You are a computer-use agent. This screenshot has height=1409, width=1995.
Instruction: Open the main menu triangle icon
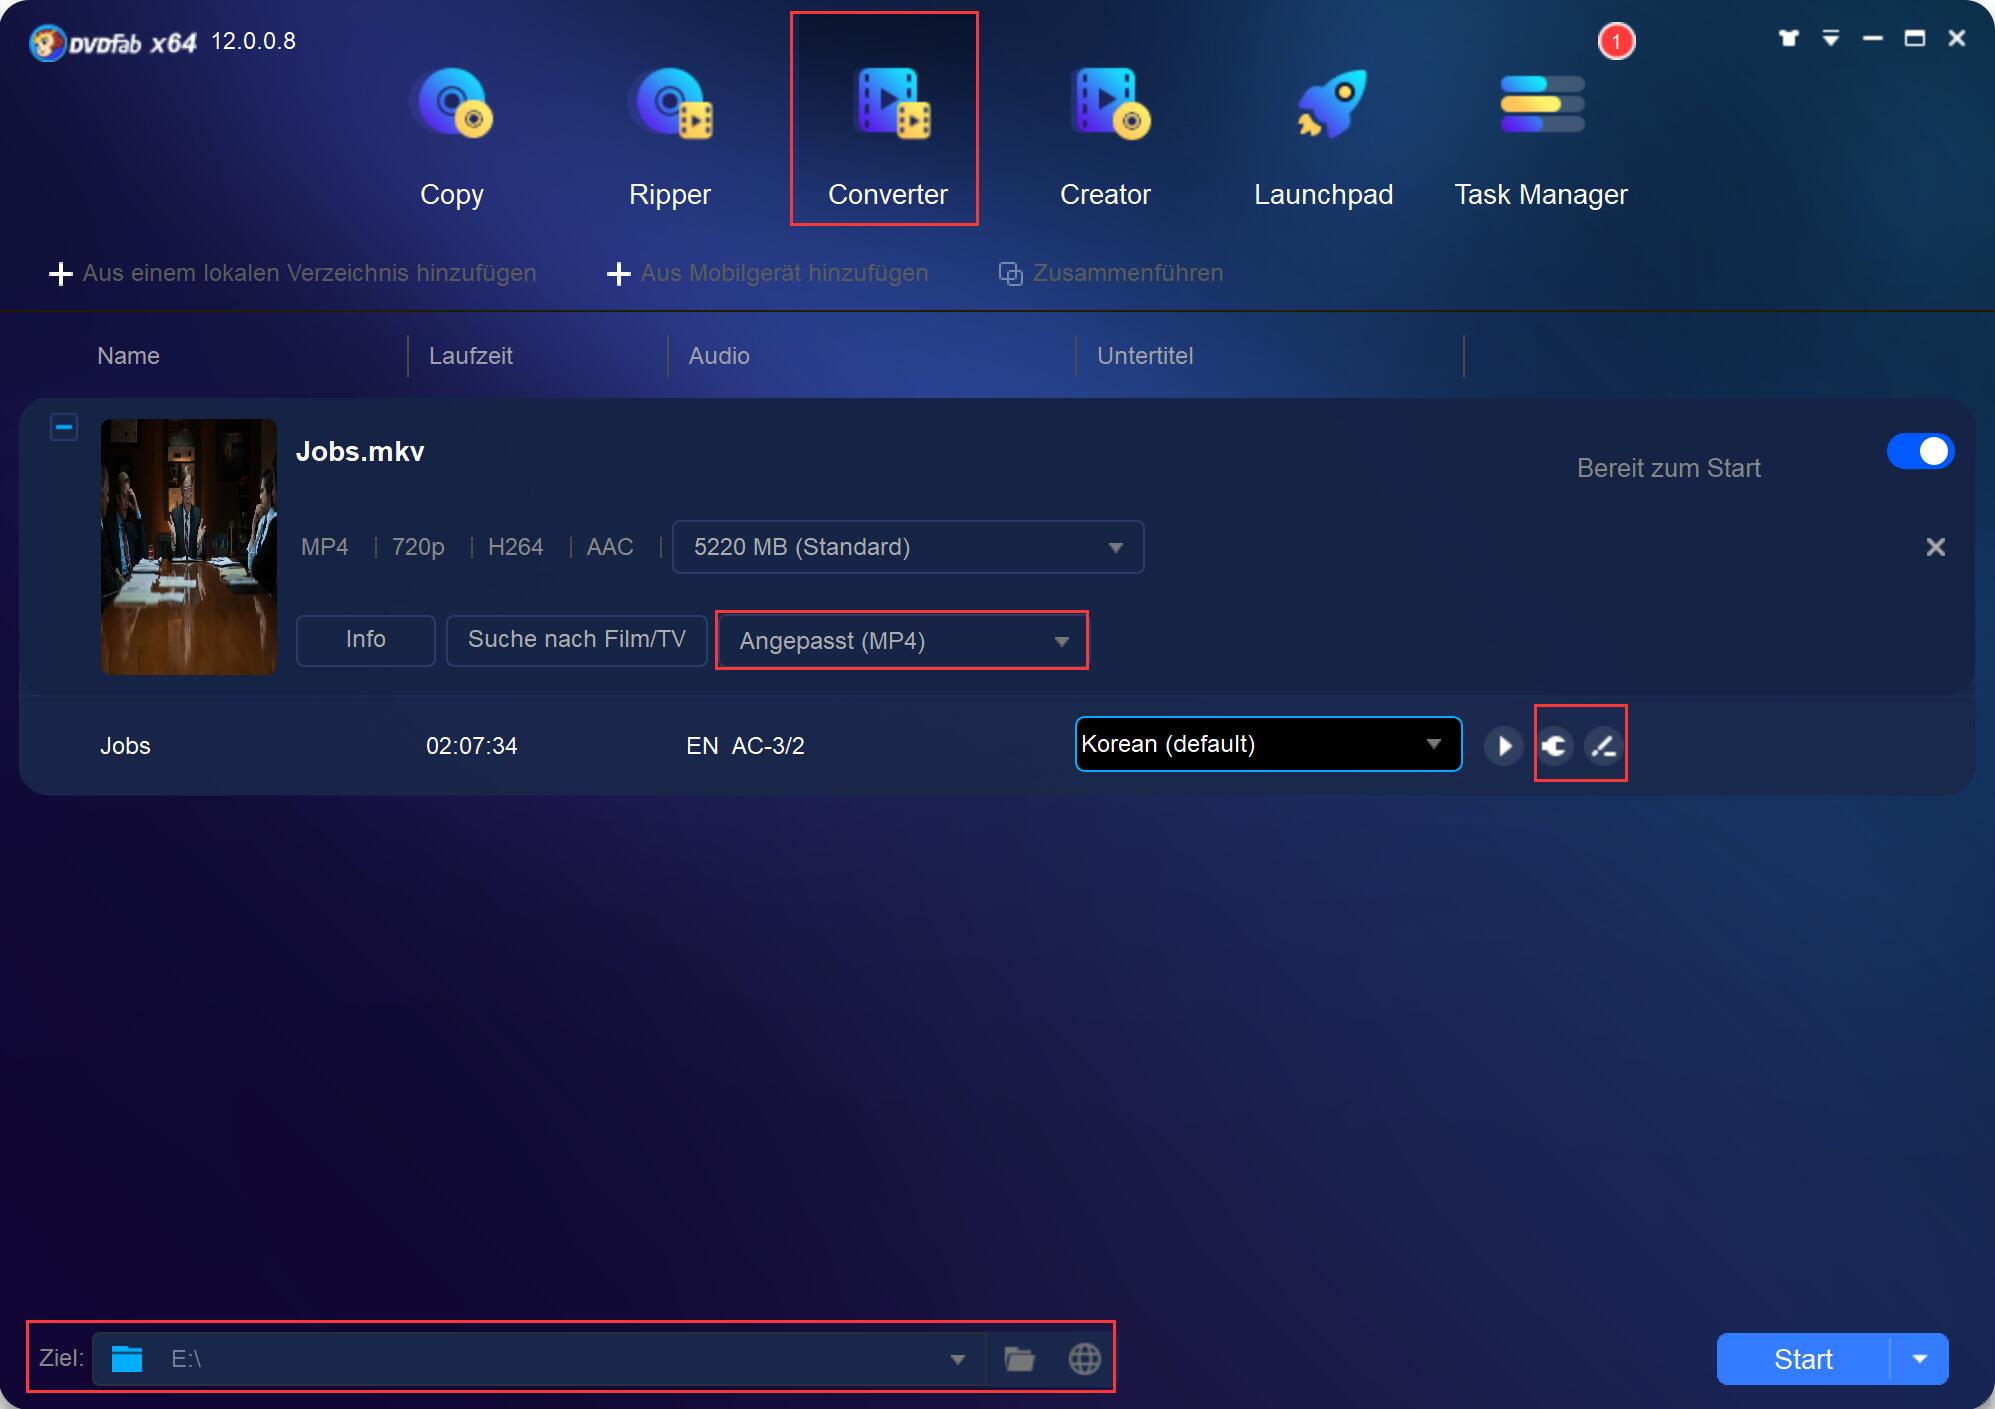pyautogui.click(x=1830, y=38)
